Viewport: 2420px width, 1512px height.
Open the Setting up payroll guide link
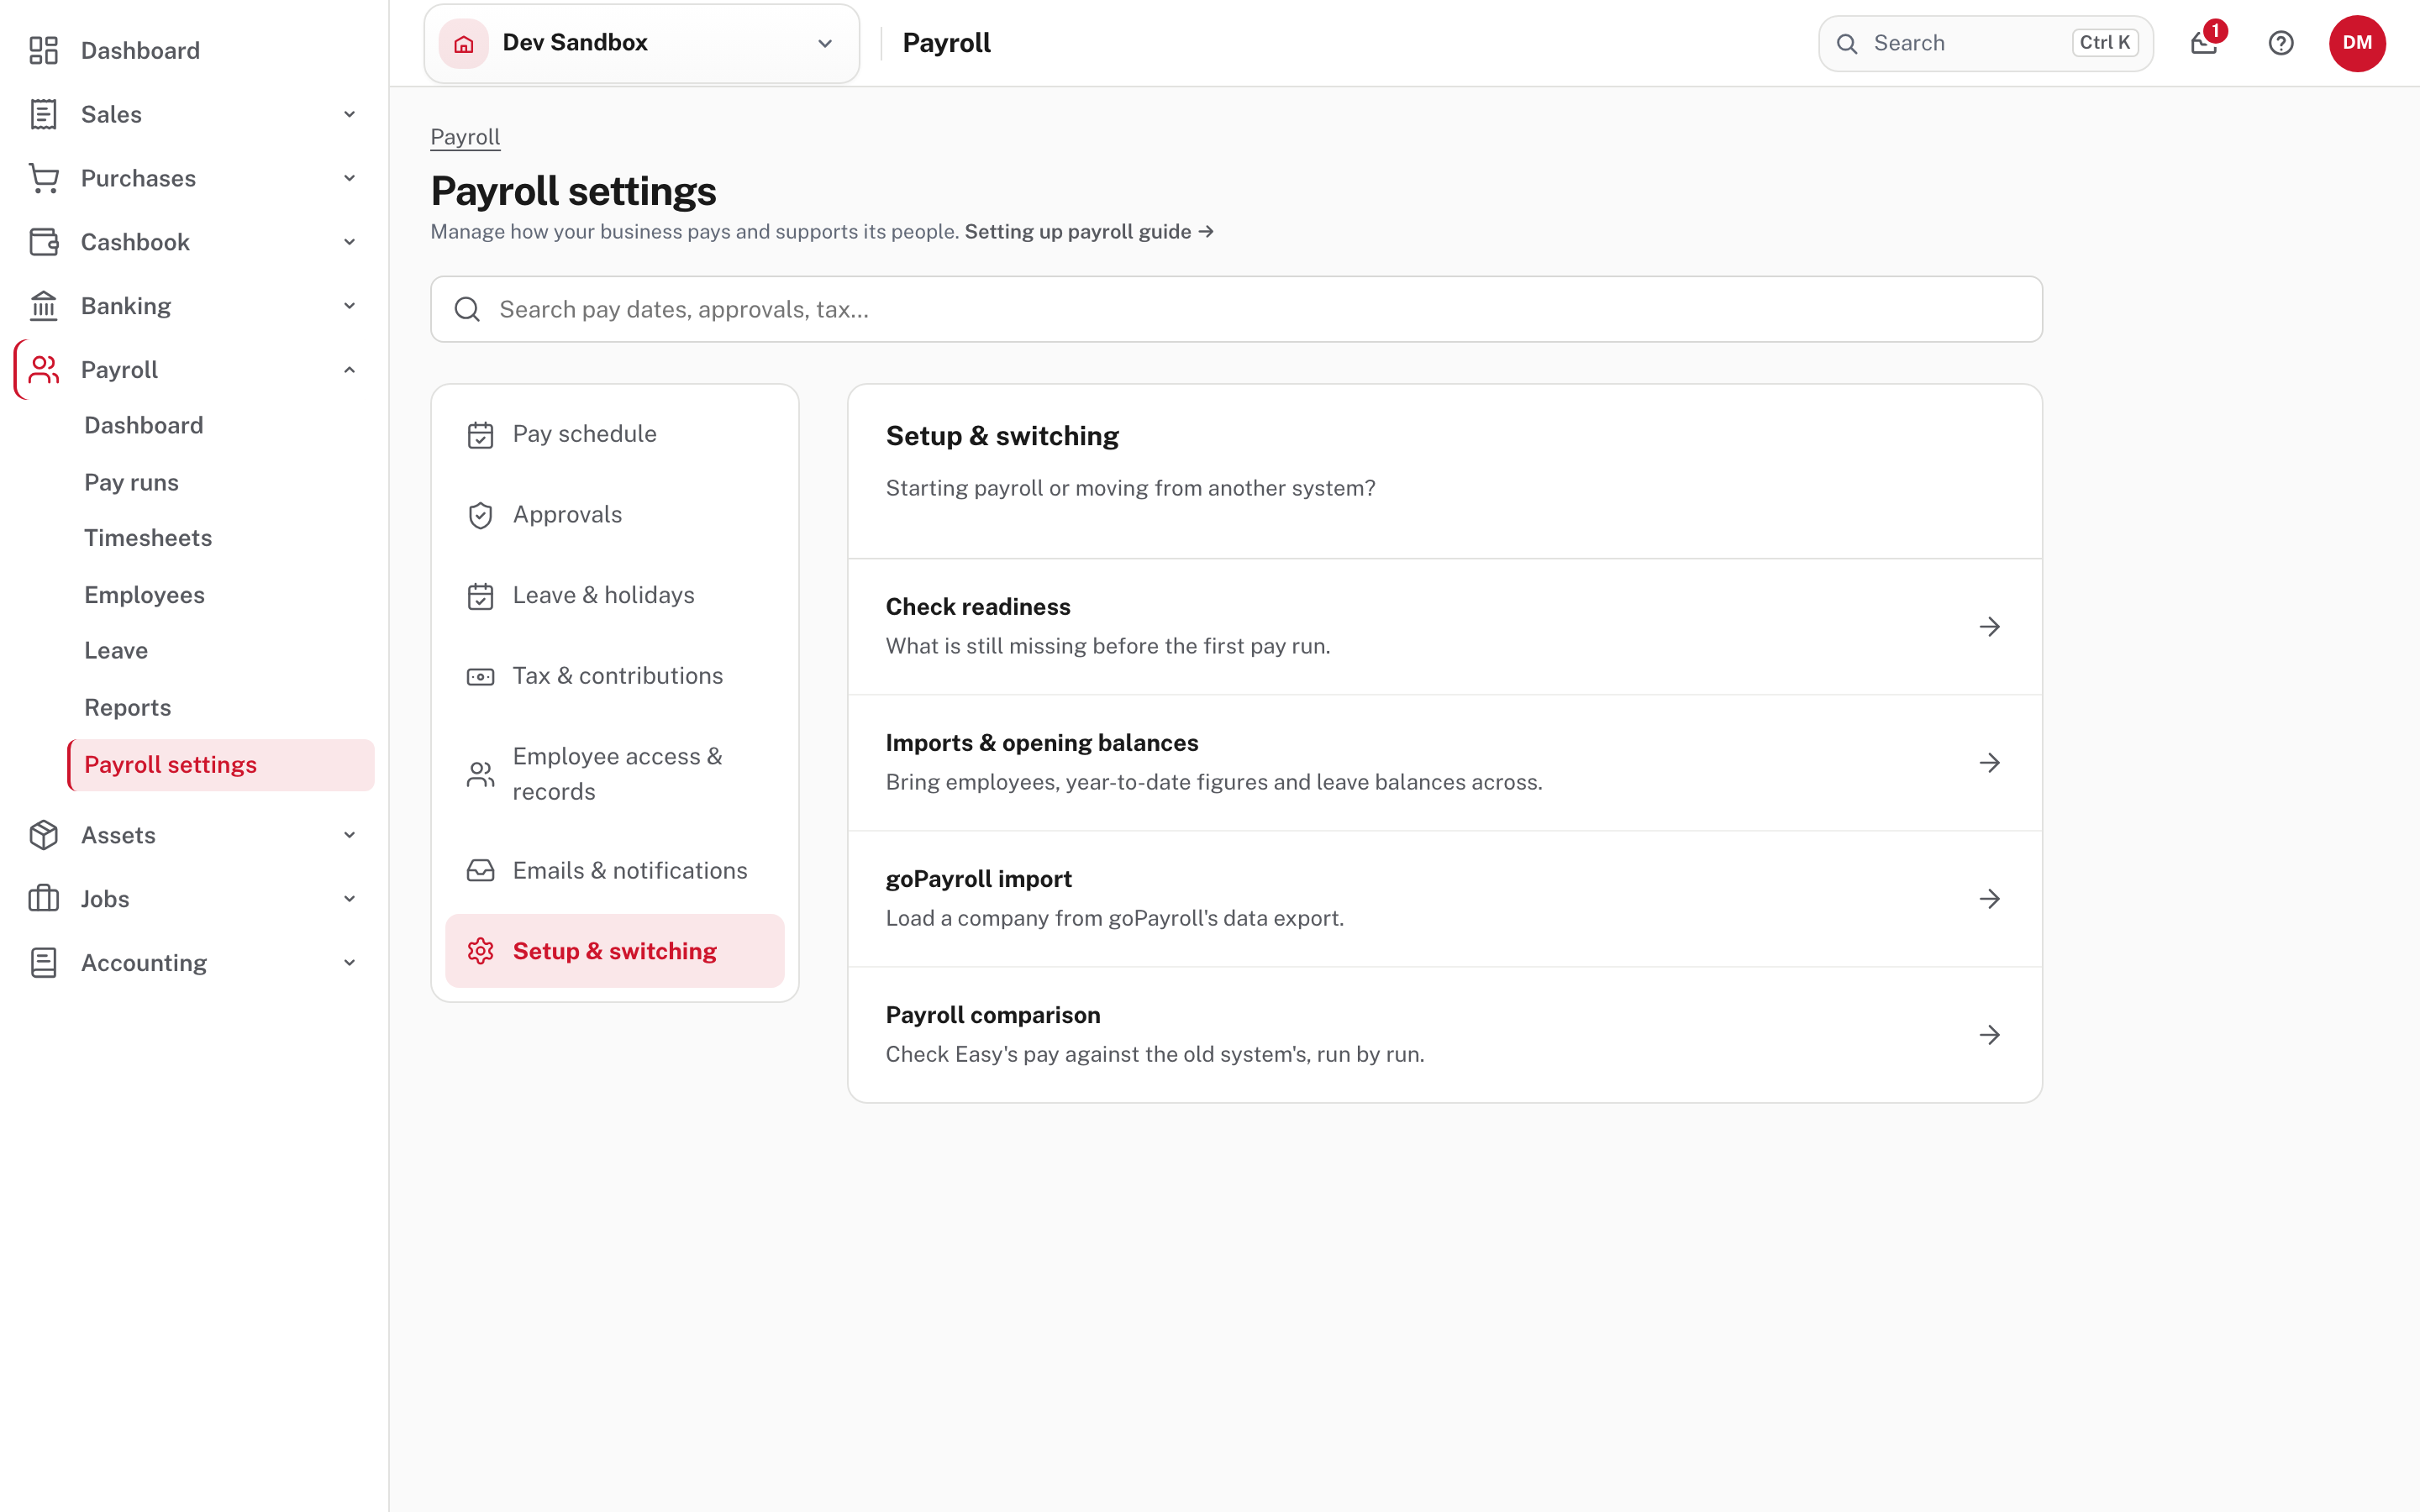coord(1089,232)
